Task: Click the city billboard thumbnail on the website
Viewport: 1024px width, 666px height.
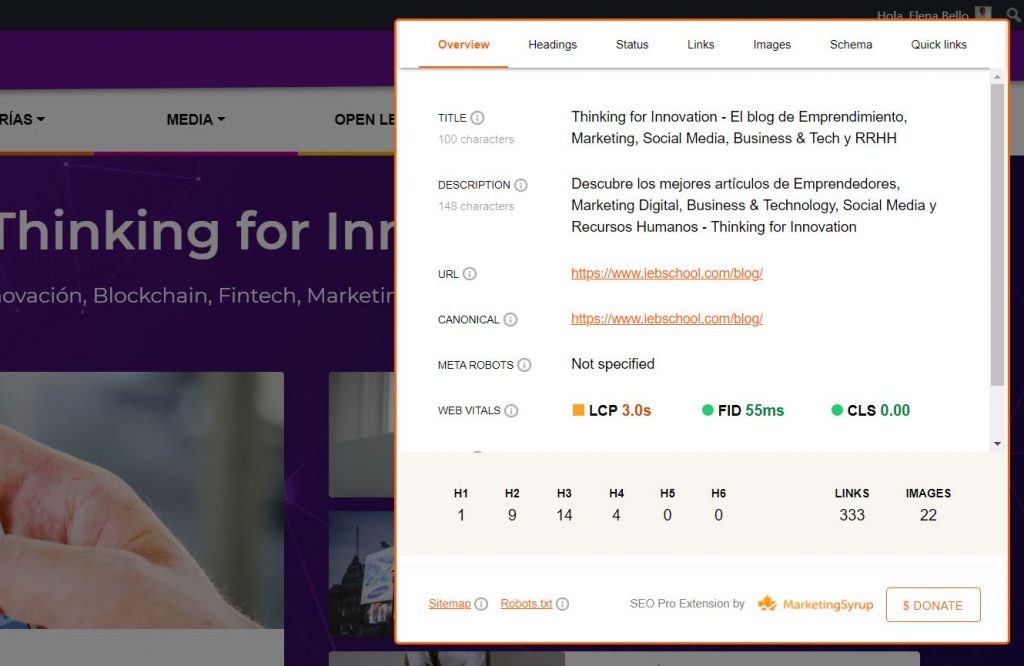Action: click(362, 573)
